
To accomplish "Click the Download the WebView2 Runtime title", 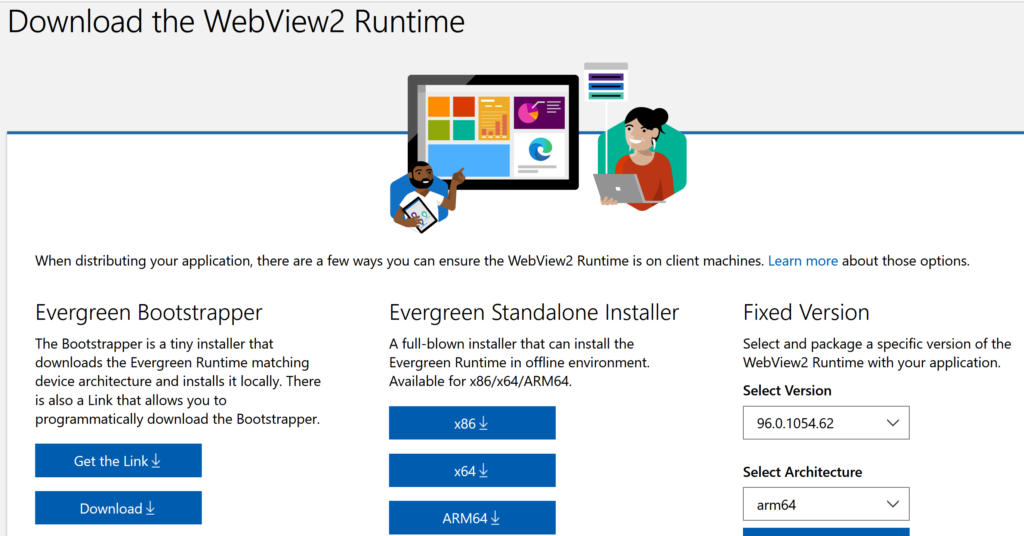I will point(236,22).
